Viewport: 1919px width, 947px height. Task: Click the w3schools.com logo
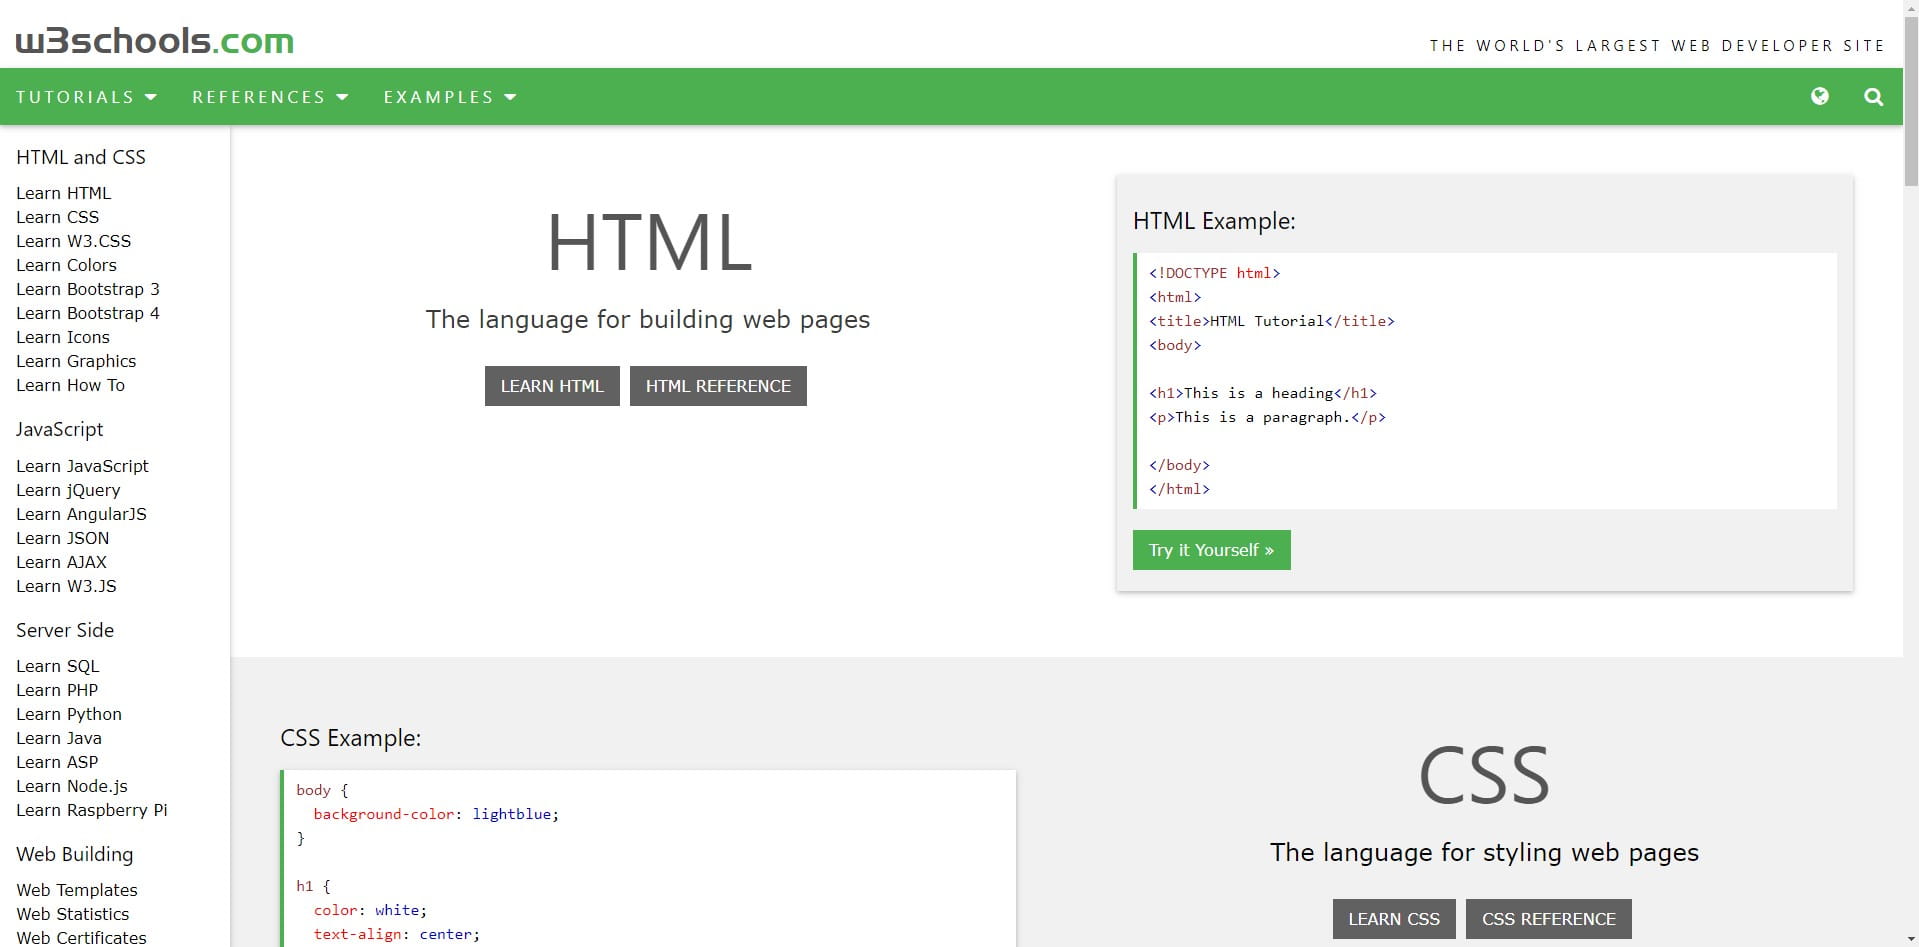pyautogui.click(x=155, y=41)
